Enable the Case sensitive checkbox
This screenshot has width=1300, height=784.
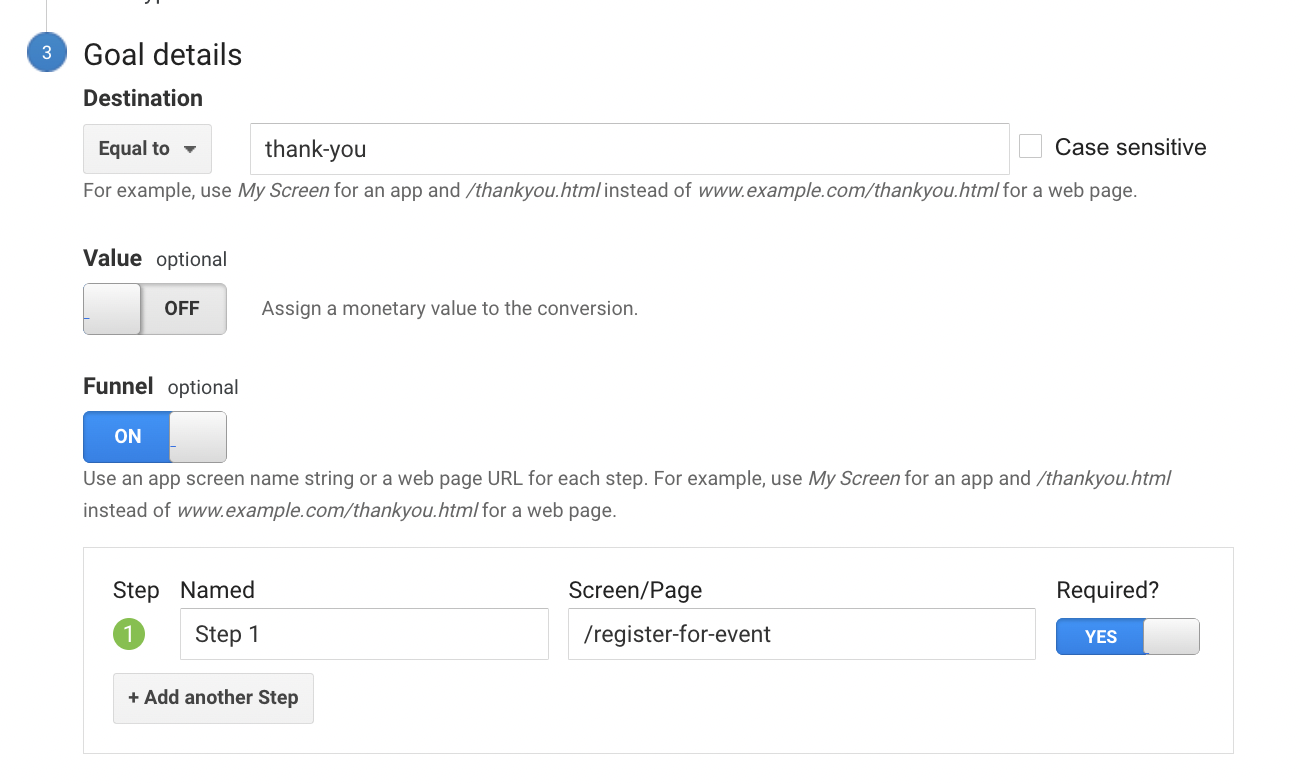click(x=1030, y=146)
